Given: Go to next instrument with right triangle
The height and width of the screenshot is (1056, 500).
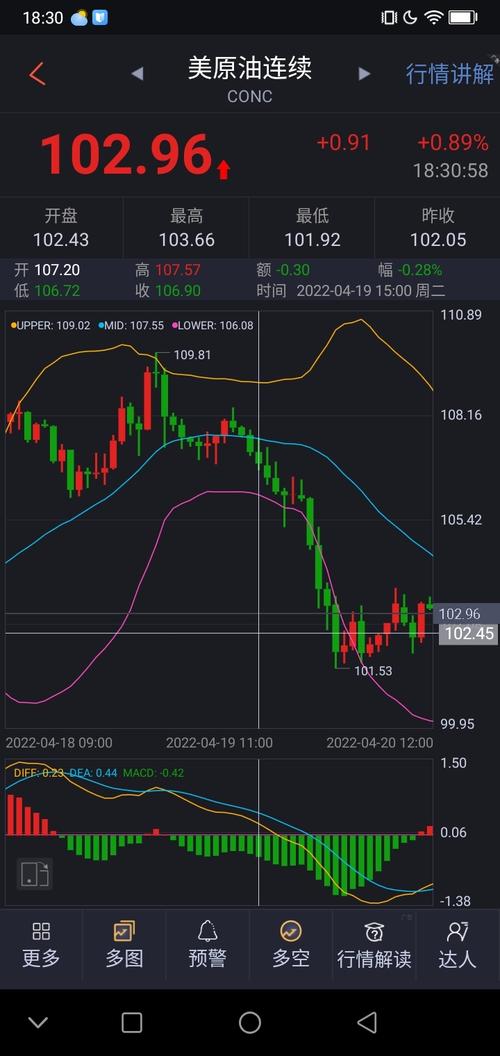Looking at the screenshot, I should [x=365, y=73].
